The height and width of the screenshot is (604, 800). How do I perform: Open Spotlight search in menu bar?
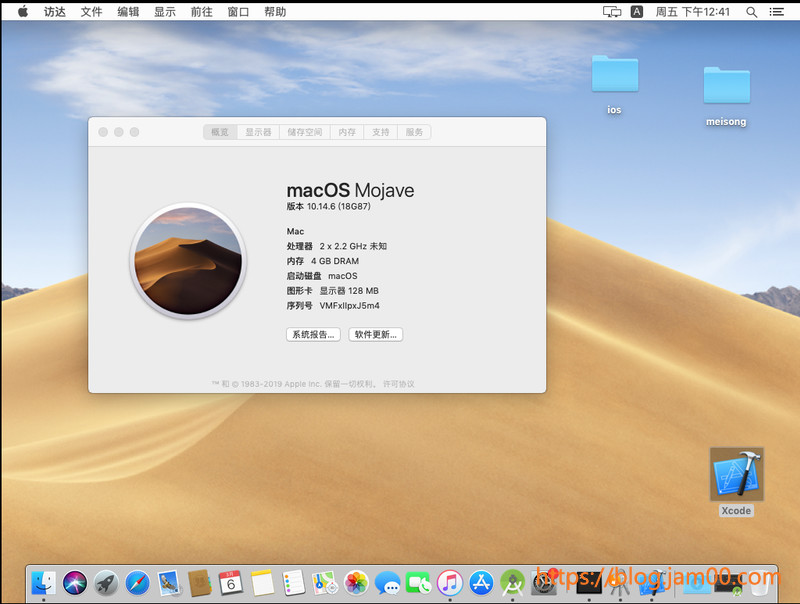click(751, 12)
